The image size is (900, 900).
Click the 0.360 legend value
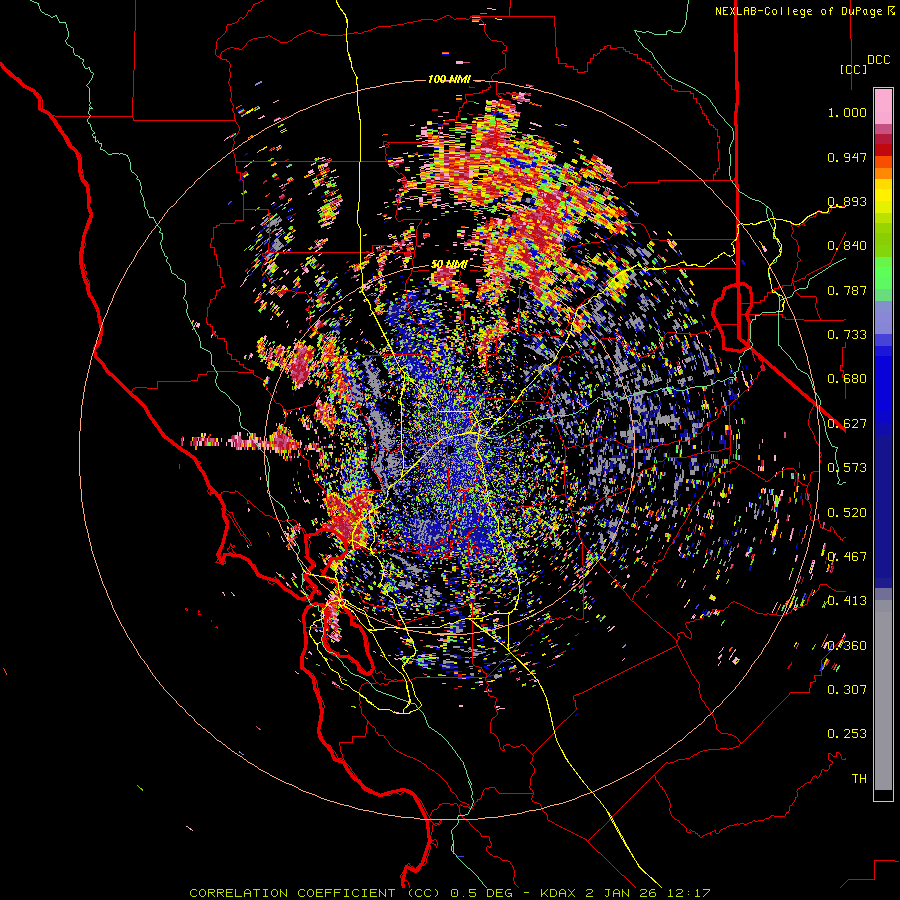click(847, 646)
